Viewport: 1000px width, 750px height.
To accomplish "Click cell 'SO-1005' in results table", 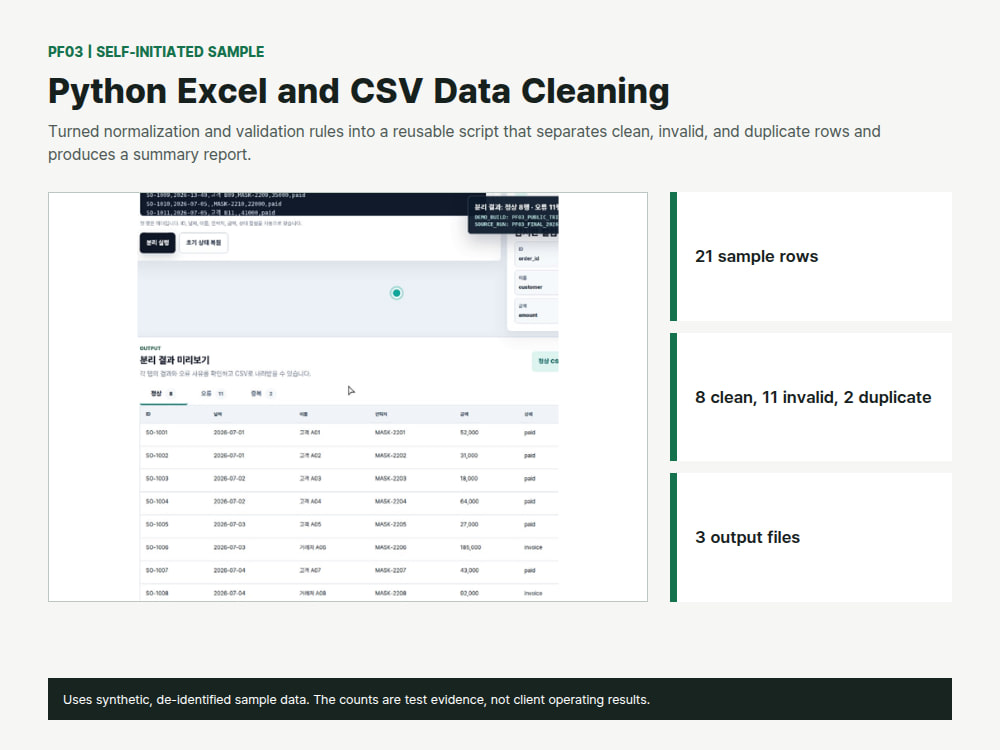I will point(157,524).
